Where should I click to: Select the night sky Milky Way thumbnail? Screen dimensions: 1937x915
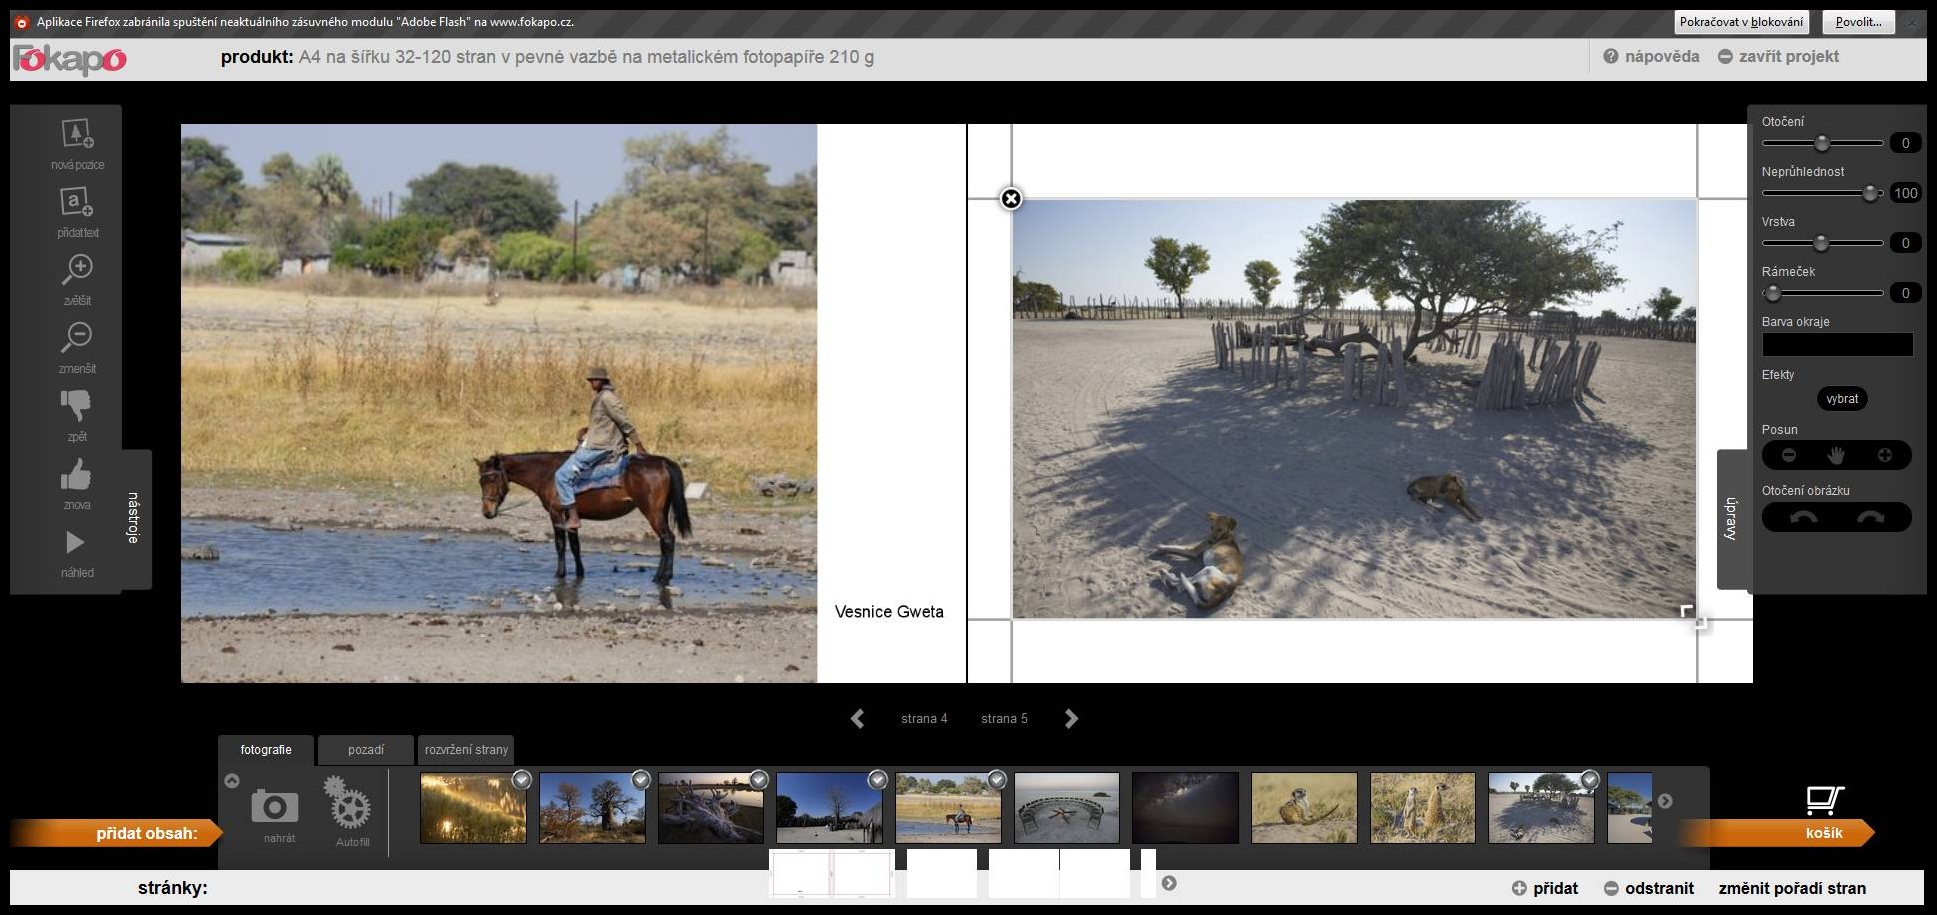coord(1185,807)
